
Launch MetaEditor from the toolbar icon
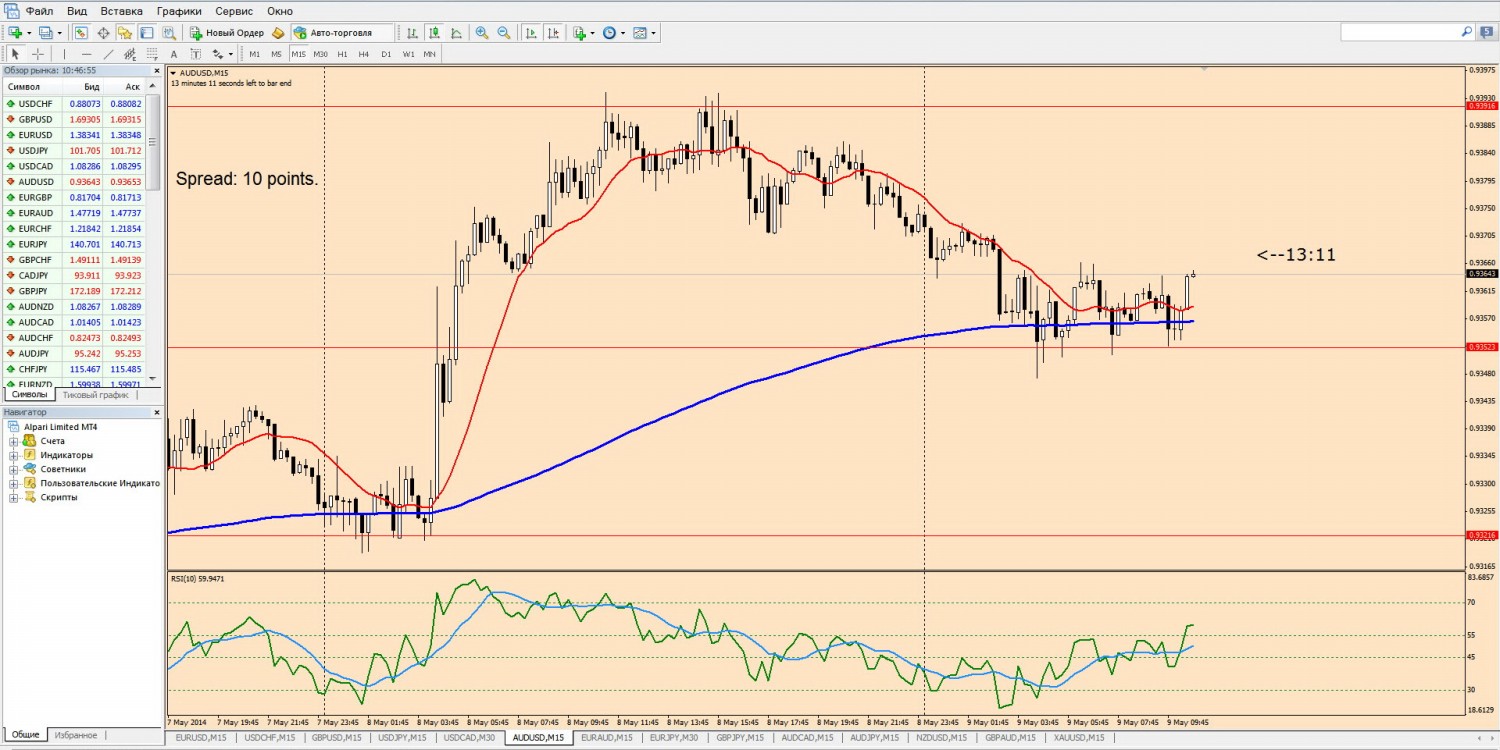pos(278,33)
